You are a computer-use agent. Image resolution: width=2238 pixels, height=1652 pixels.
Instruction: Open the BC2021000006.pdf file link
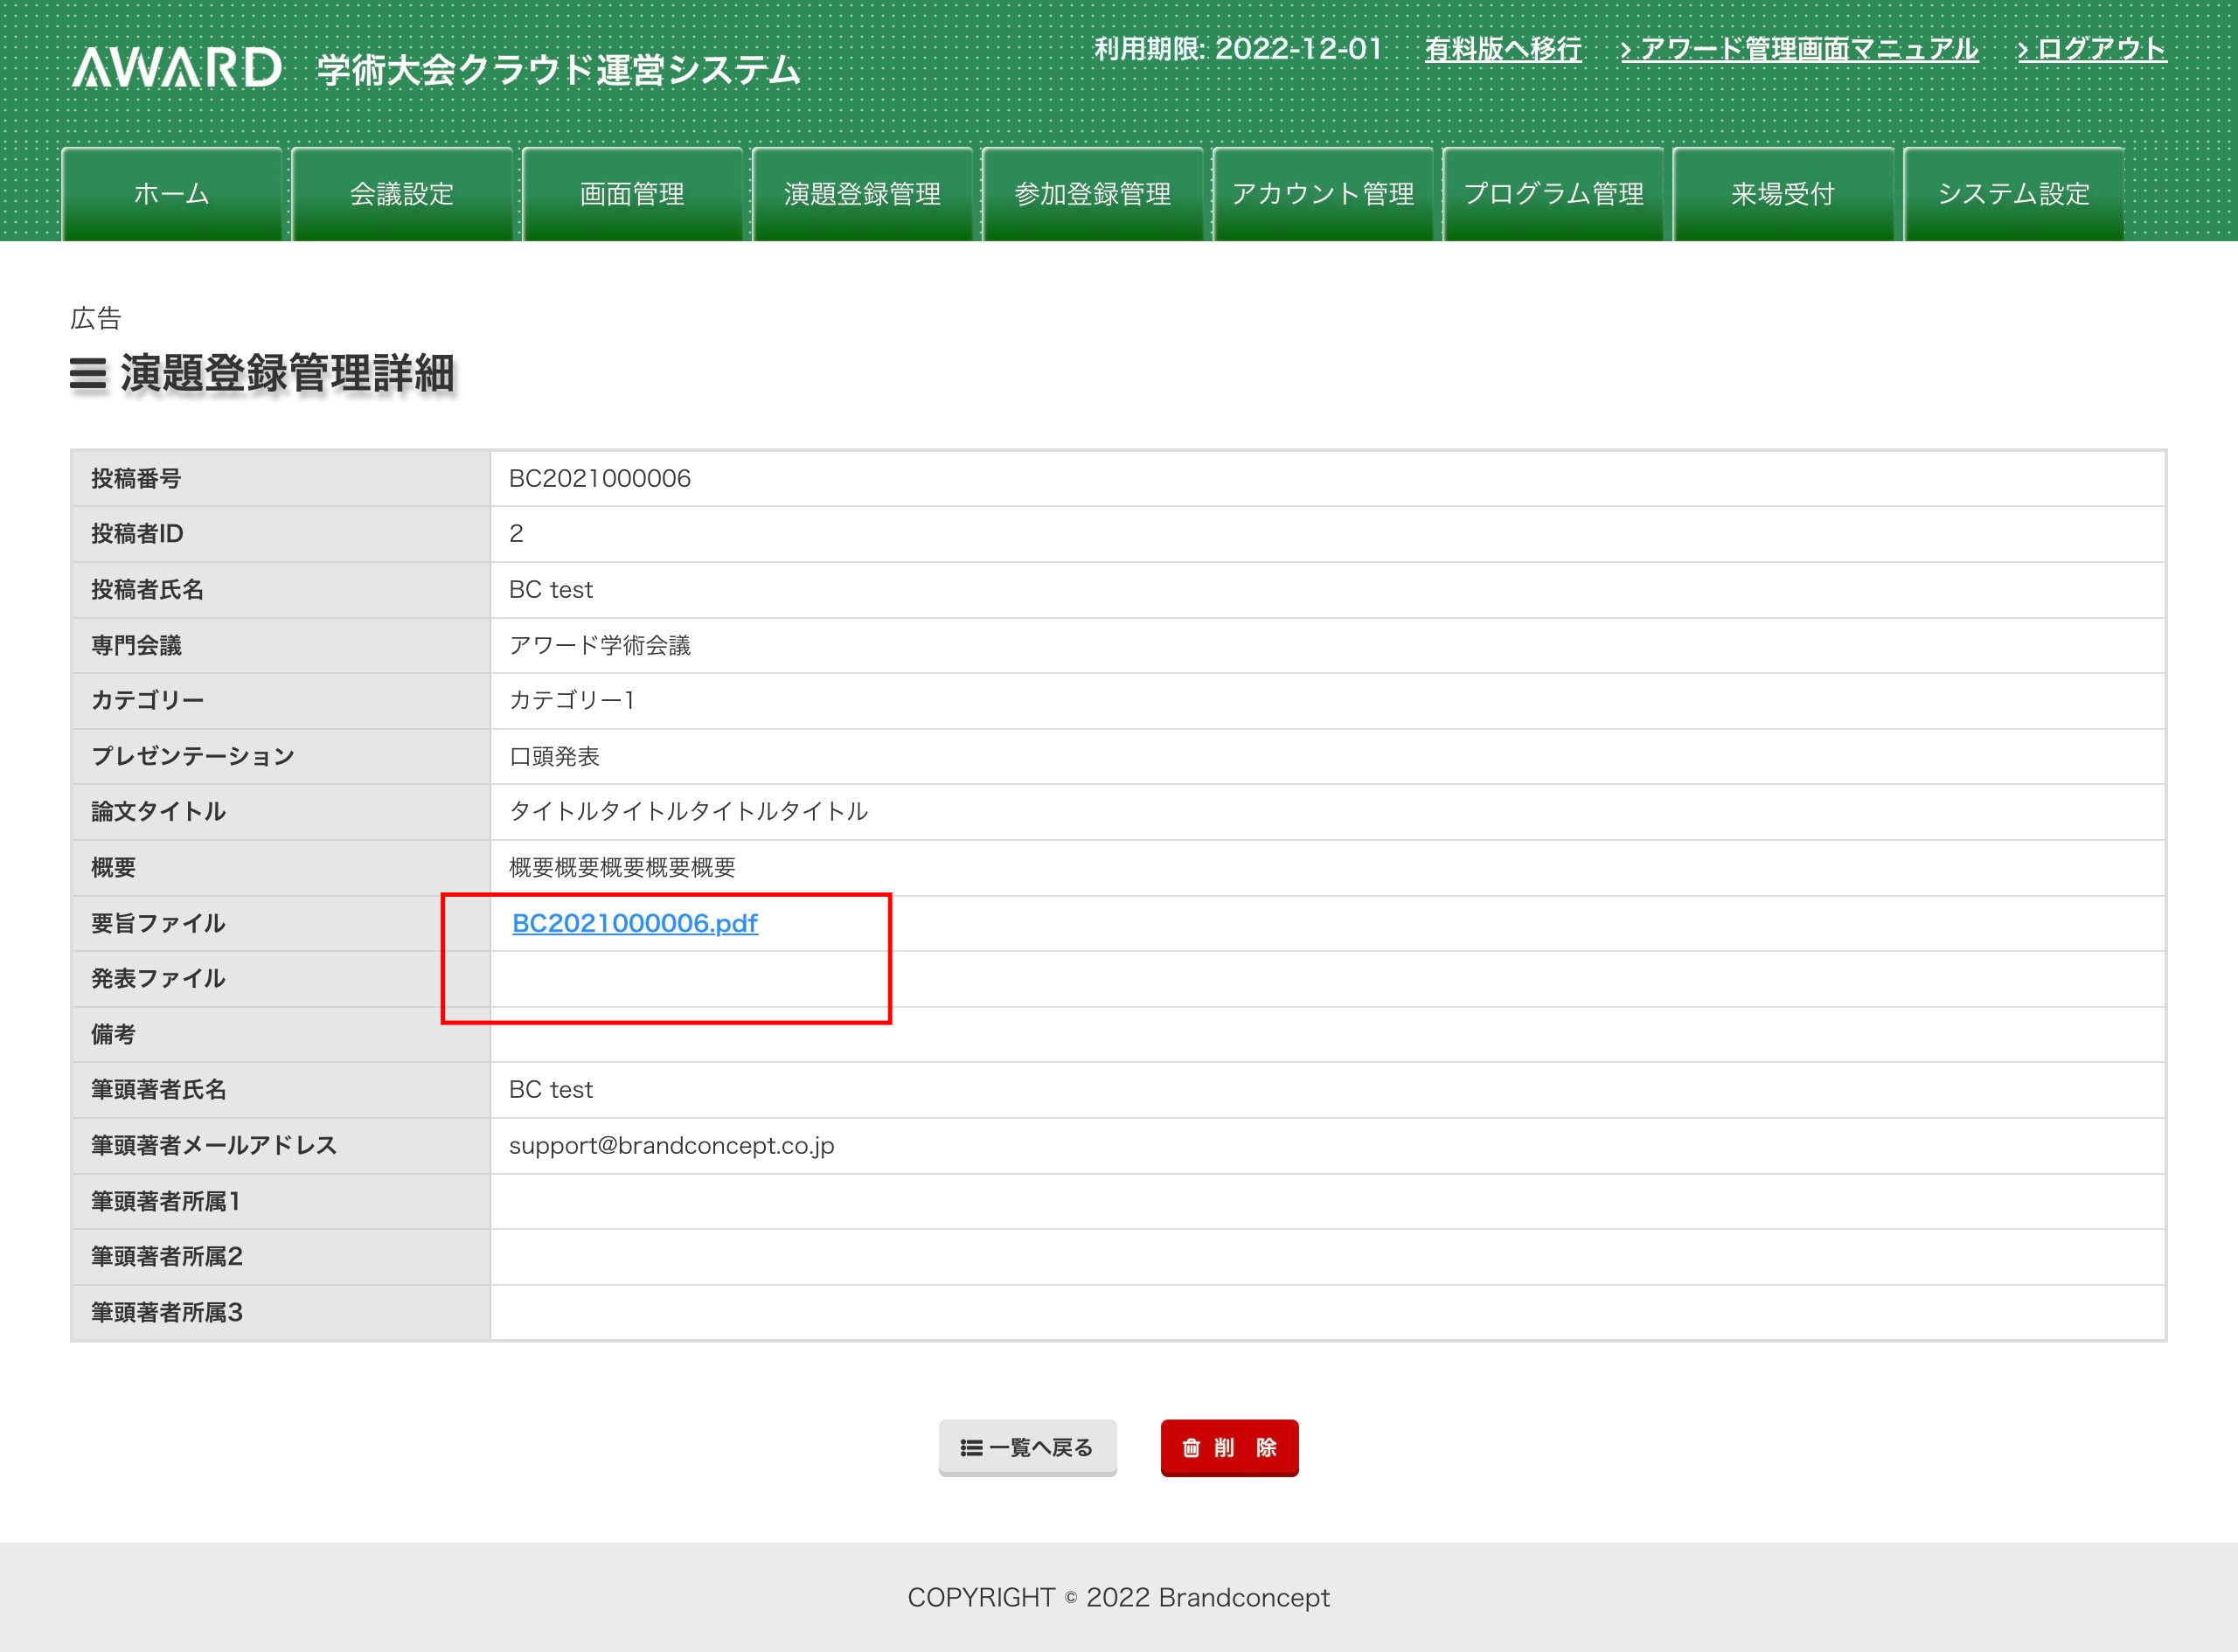coord(635,923)
